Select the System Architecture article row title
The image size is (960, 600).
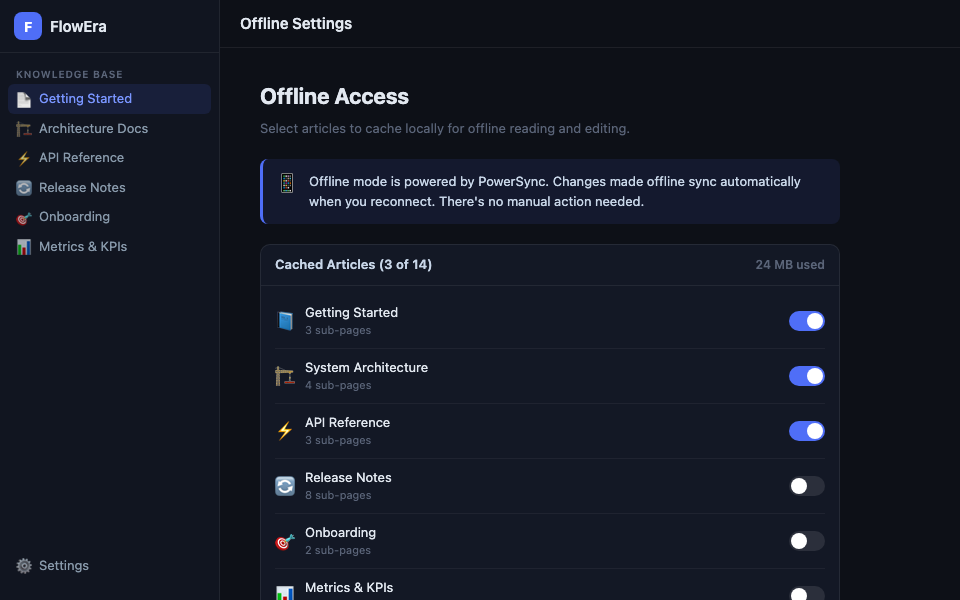tap(366, 368)
